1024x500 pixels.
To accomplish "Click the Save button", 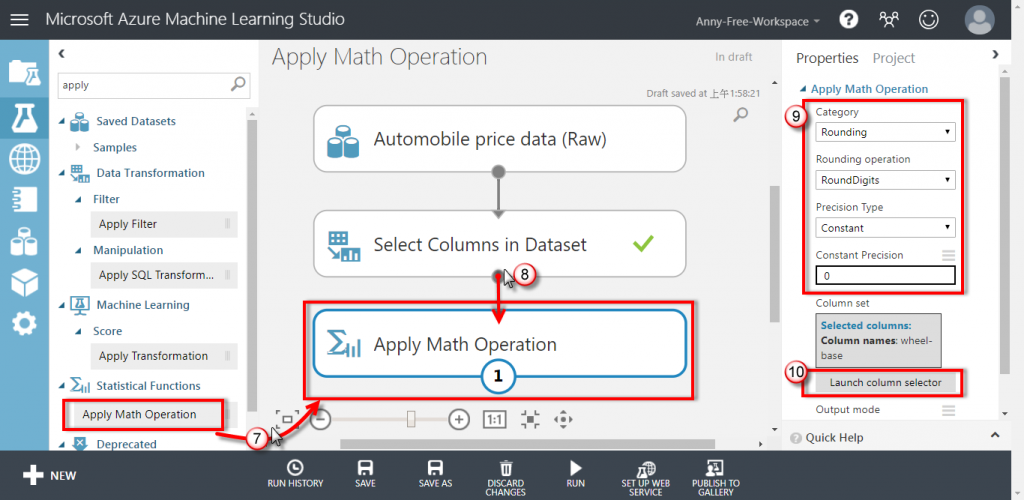I will 365,474.
